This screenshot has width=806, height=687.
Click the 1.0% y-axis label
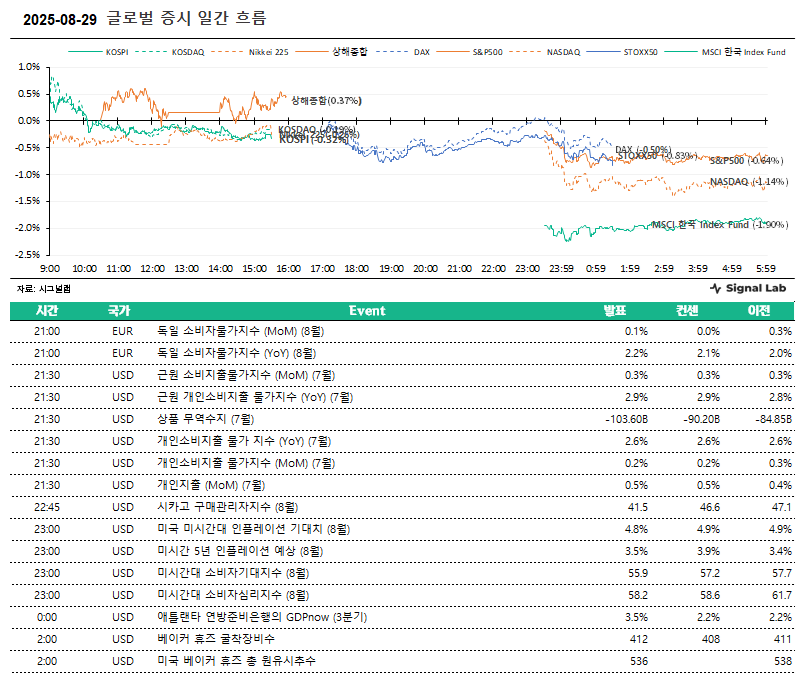tap(29, 67)
